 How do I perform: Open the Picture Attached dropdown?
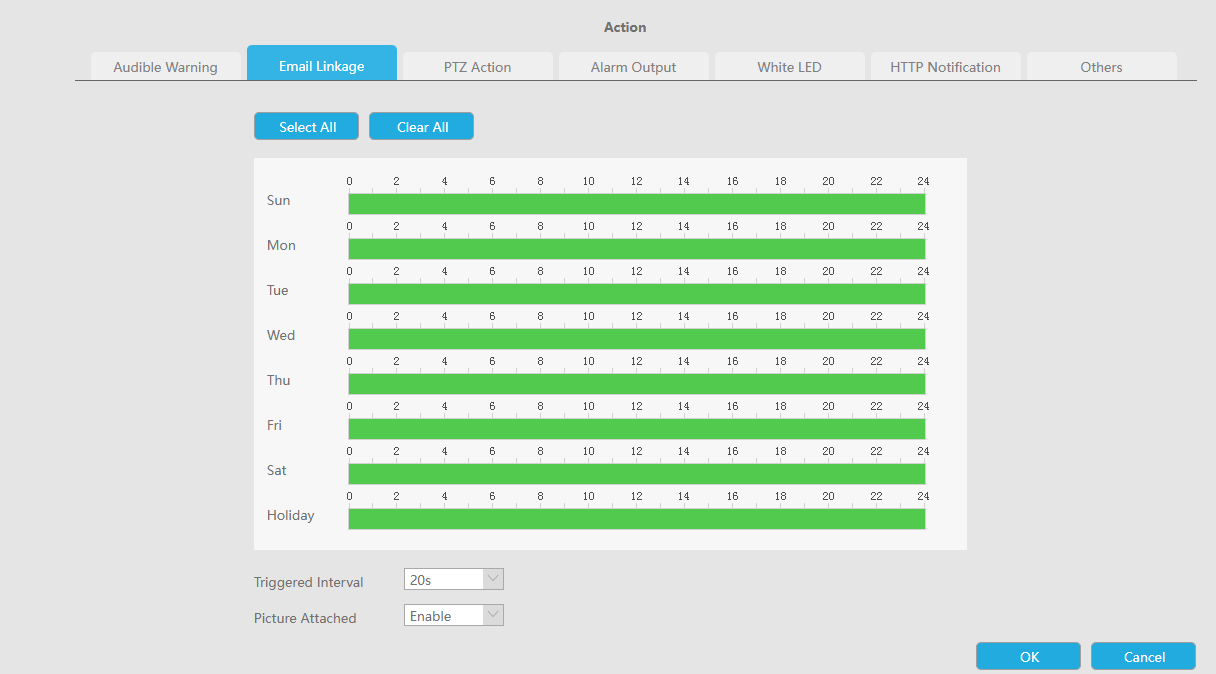[x=454, y=616]
